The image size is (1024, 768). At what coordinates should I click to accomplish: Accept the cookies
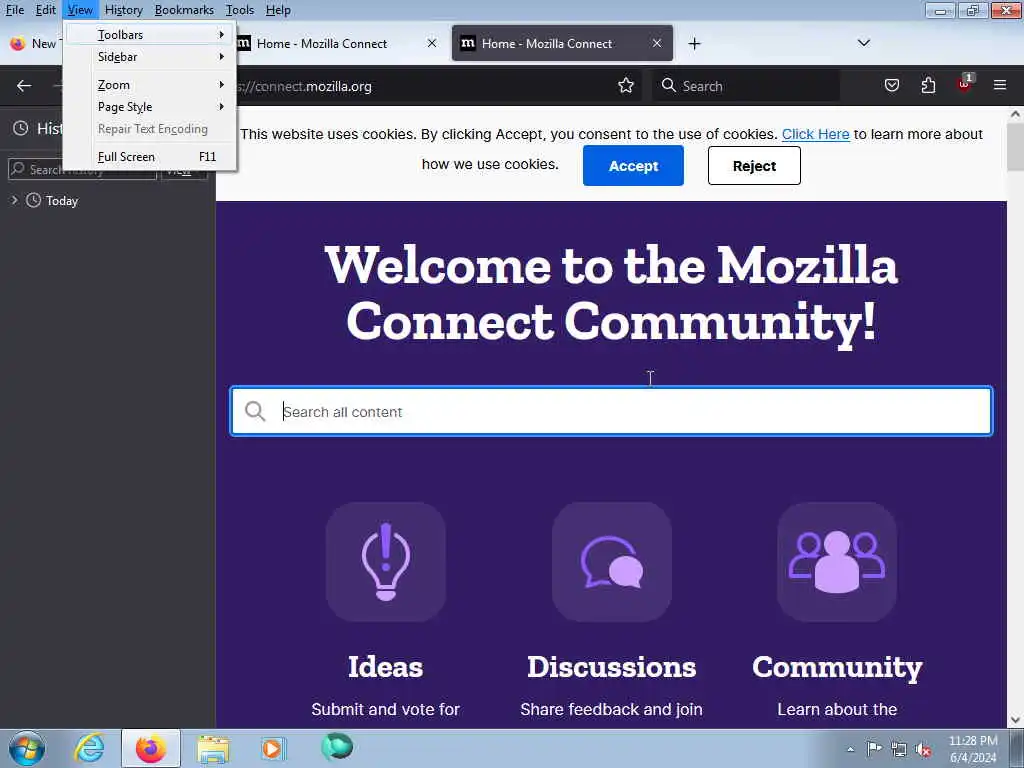tap(633, 166)
